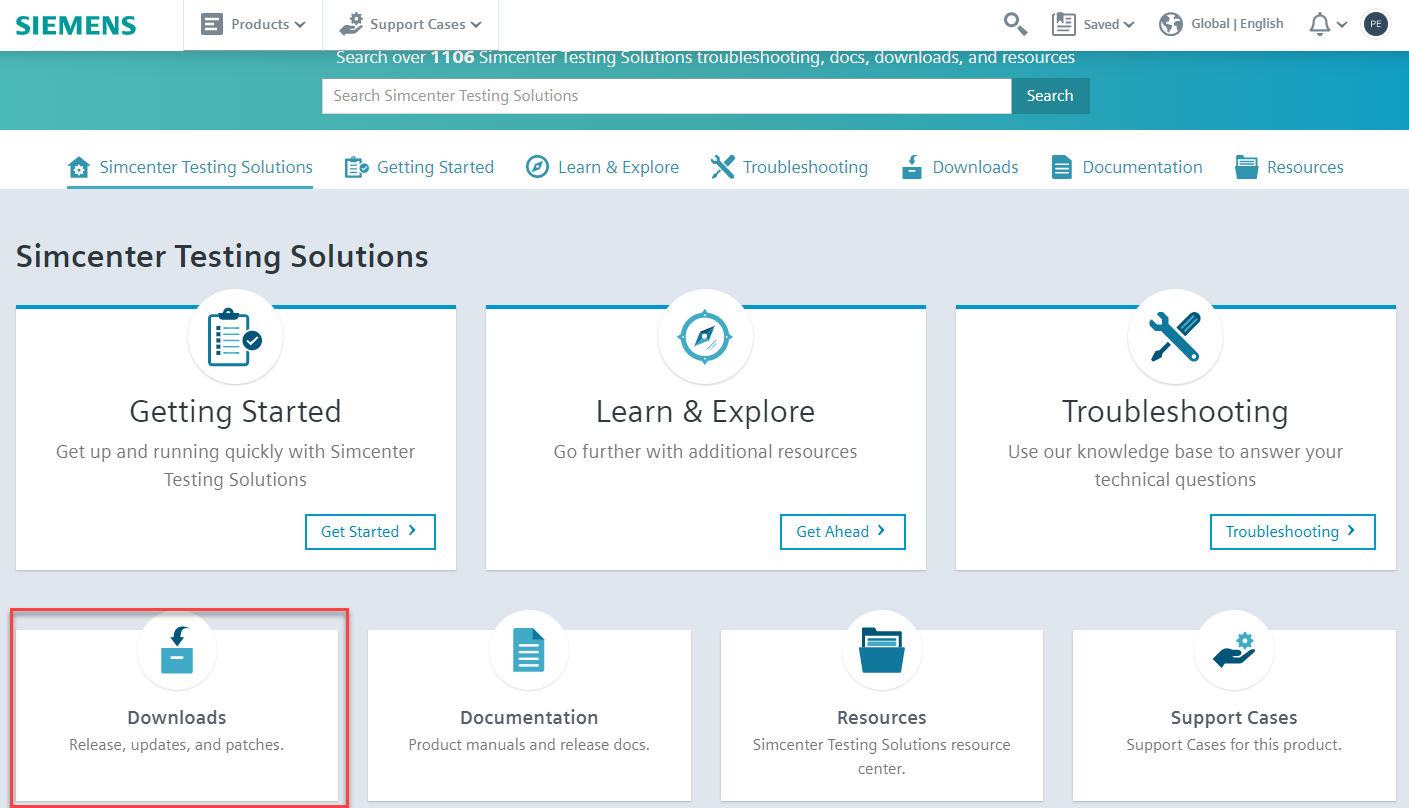
Task: Click the home icon in Simcenter tab
Action: (79, 168)
